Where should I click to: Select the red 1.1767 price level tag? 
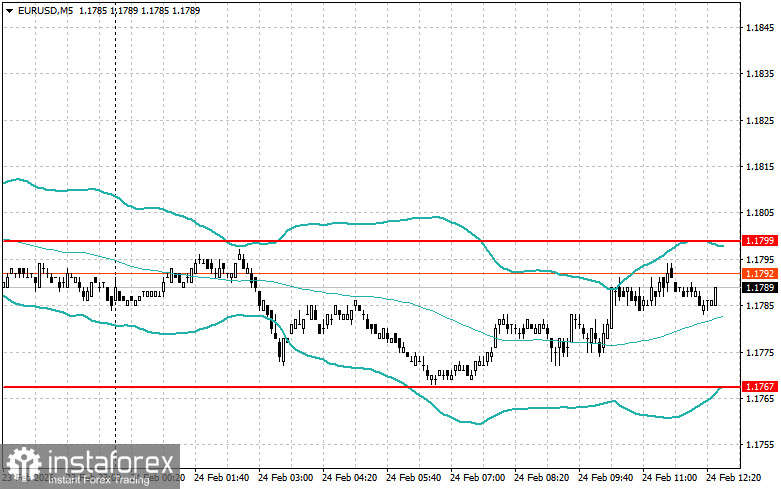(760, 386)
